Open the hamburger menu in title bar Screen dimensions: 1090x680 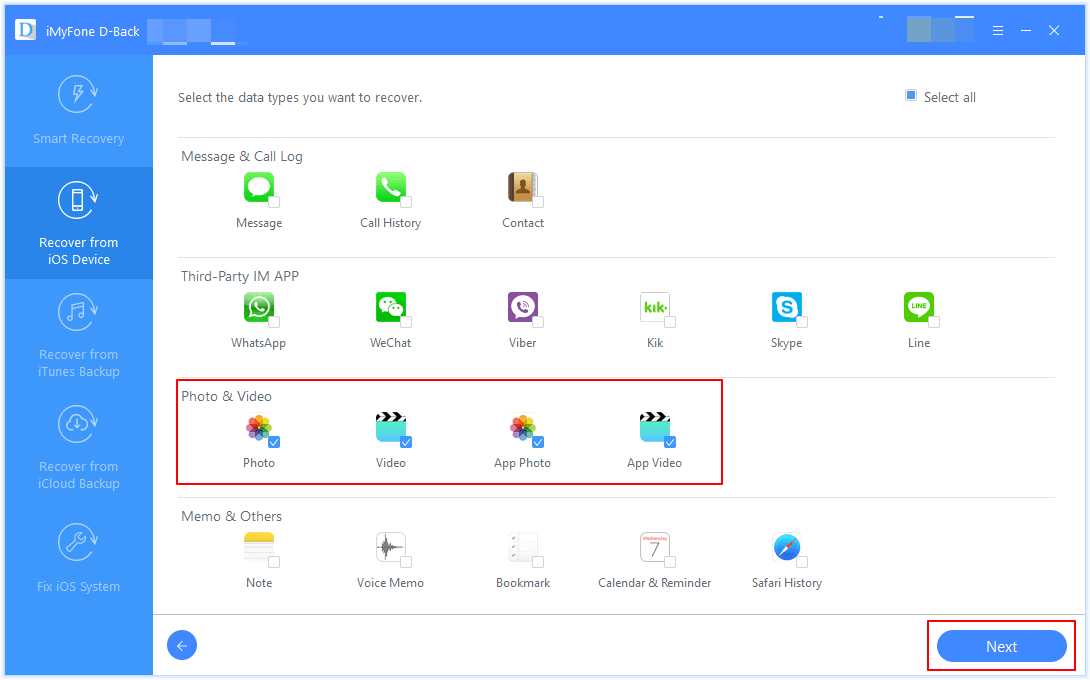click(x=998, y=31)
